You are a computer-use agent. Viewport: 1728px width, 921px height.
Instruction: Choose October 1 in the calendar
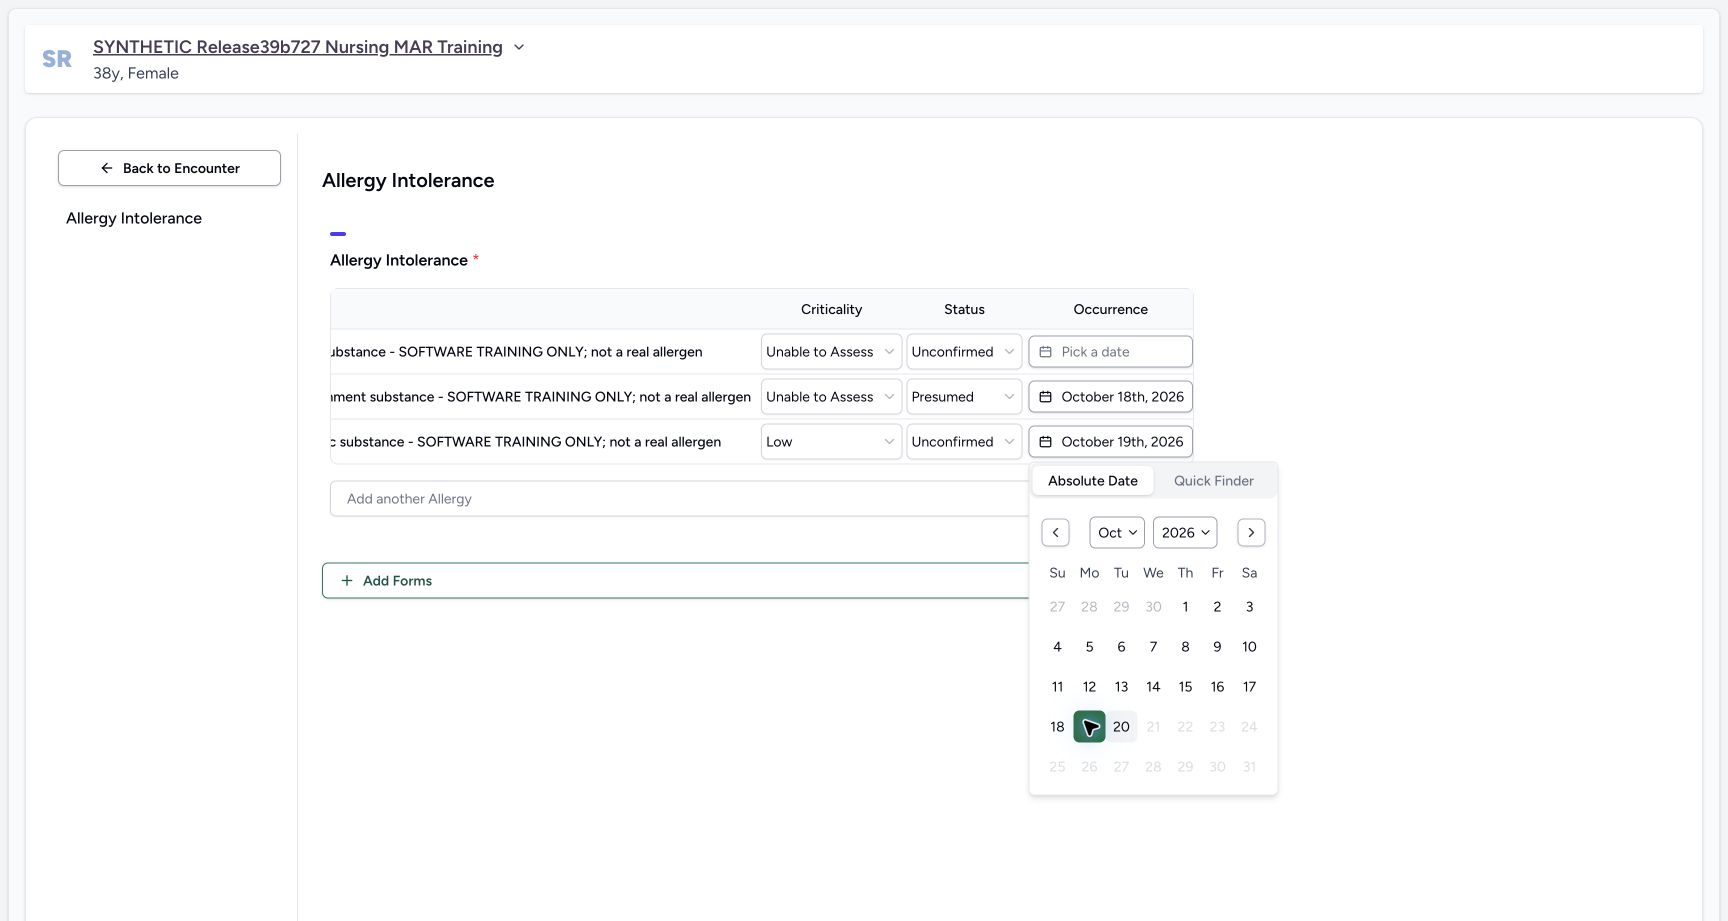pyautogui.click(x=1185, y=607)
